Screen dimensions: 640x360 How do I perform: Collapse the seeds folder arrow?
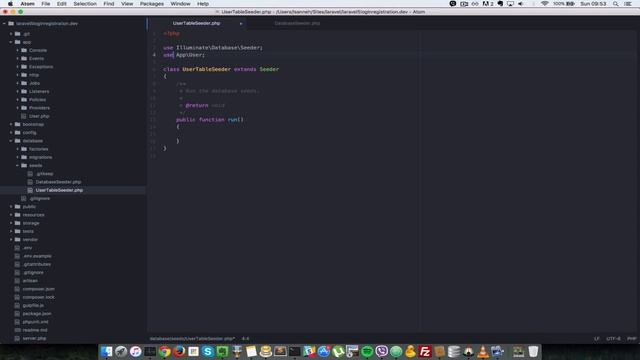pyautogui.click(x=18, y=165)
